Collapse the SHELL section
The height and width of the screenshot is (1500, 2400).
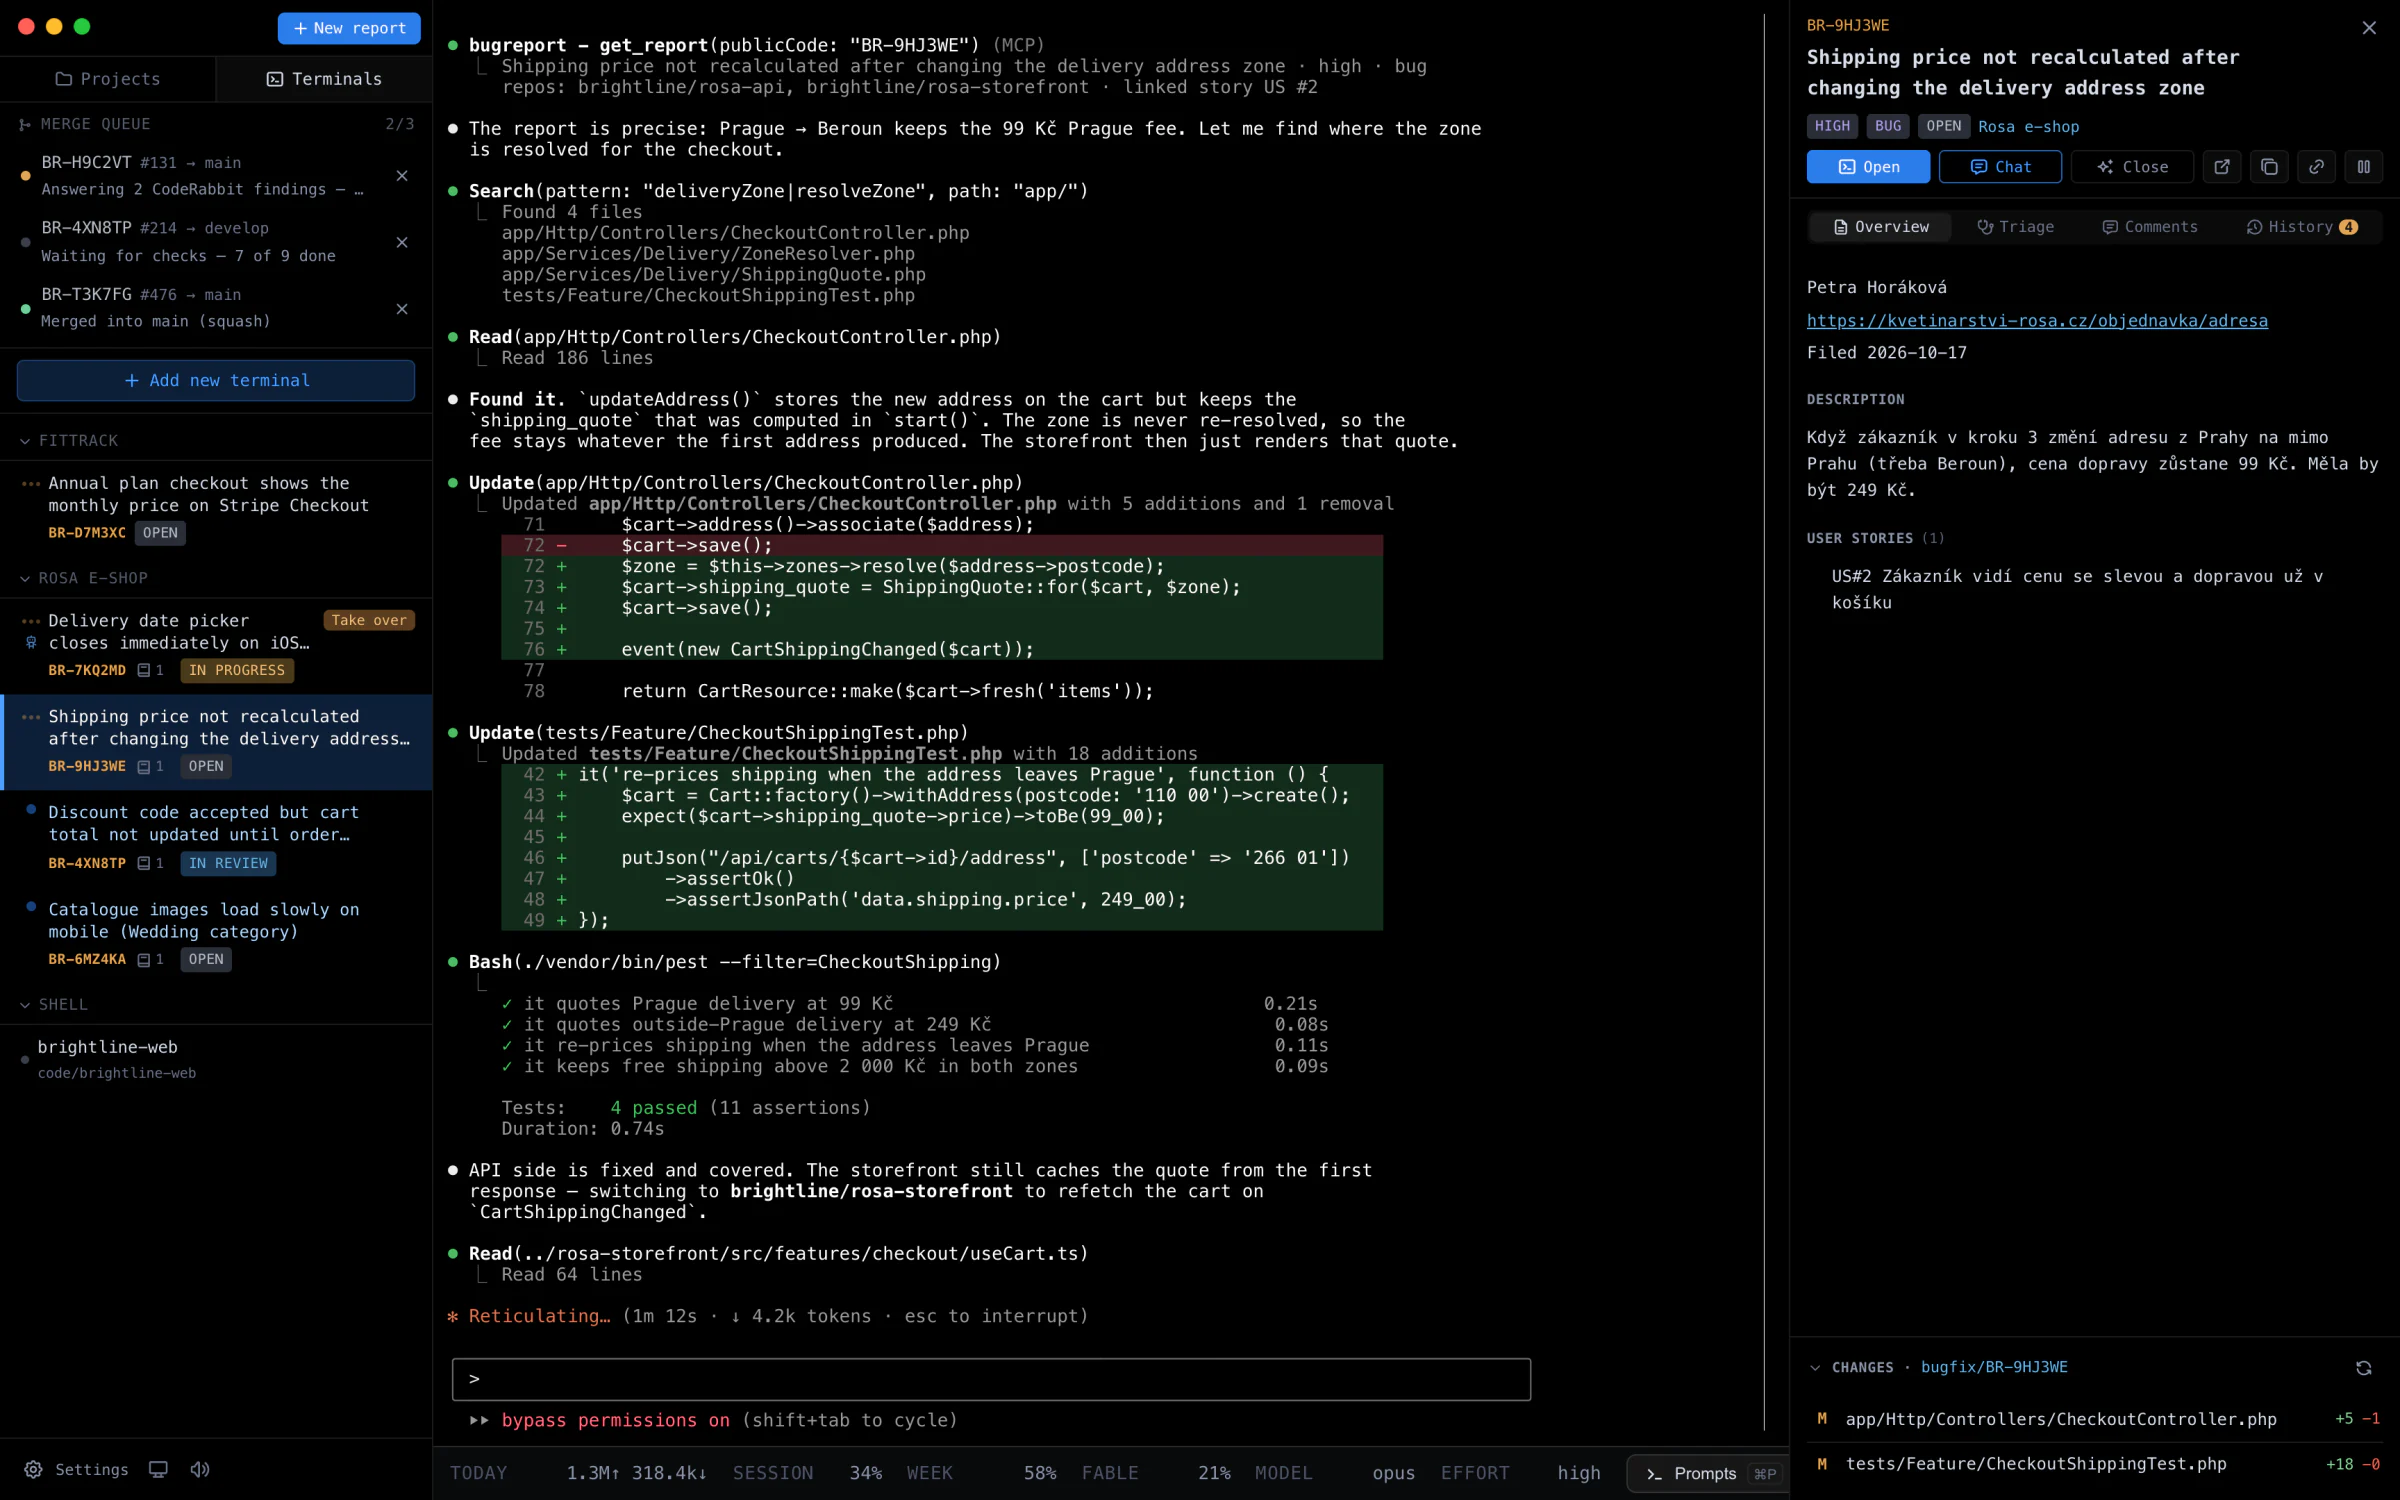click(25, 1005)
